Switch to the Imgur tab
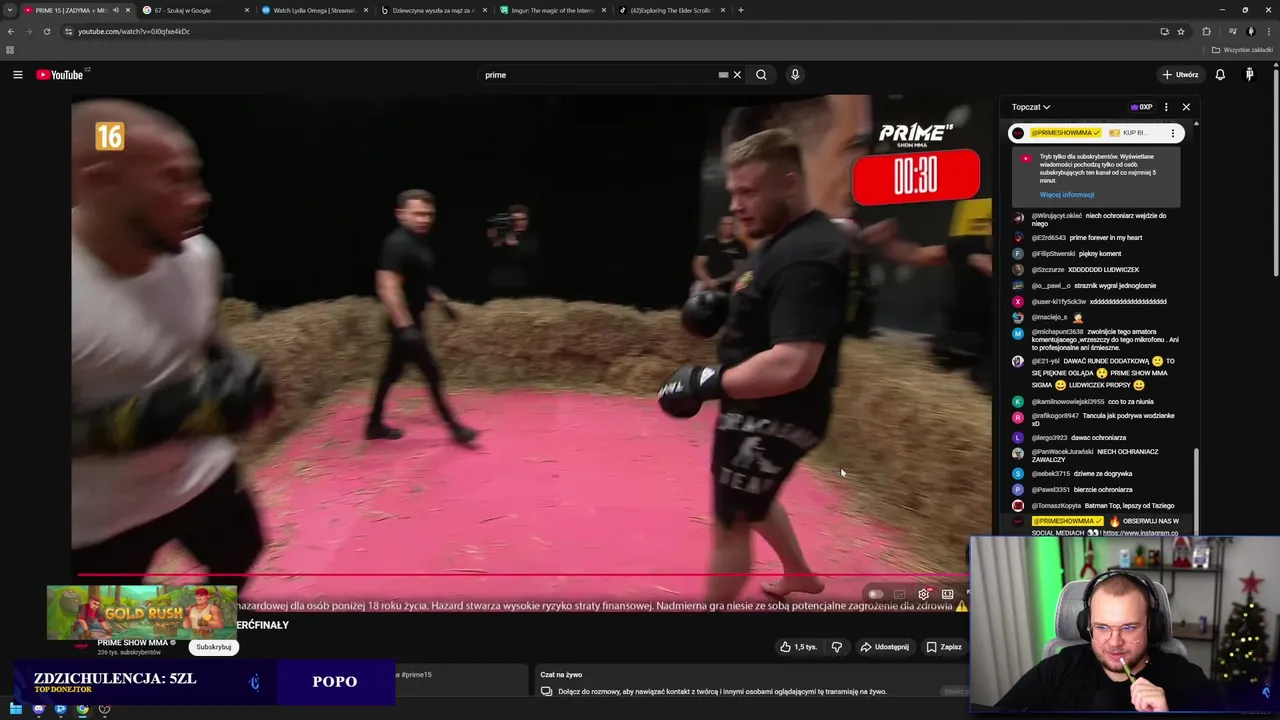This screenshot has height=720, width=1280. 552,10
